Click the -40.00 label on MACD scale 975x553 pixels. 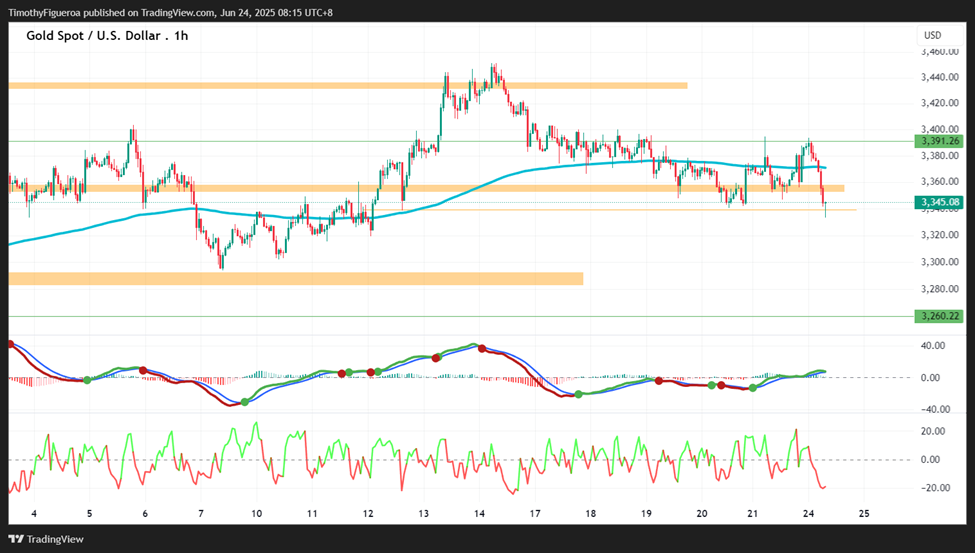[x=934, y=409]
